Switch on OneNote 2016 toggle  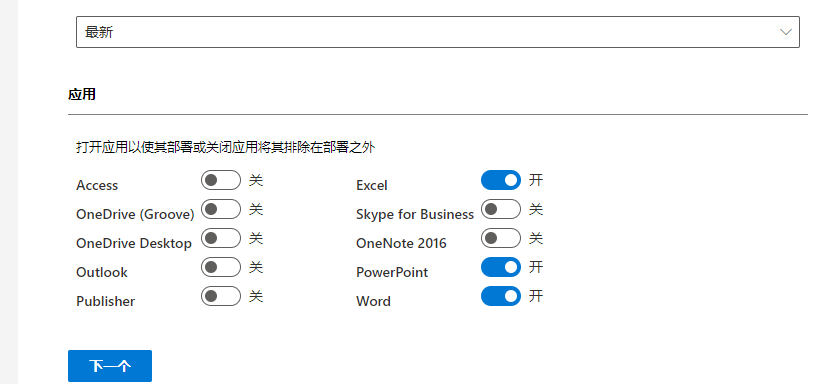501,239
